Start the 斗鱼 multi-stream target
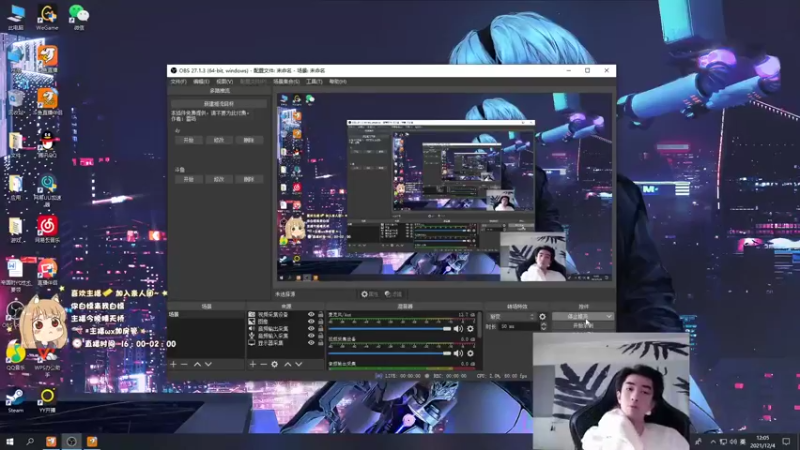This screenshot has width=800, height=450. click(x=188, y=179)
